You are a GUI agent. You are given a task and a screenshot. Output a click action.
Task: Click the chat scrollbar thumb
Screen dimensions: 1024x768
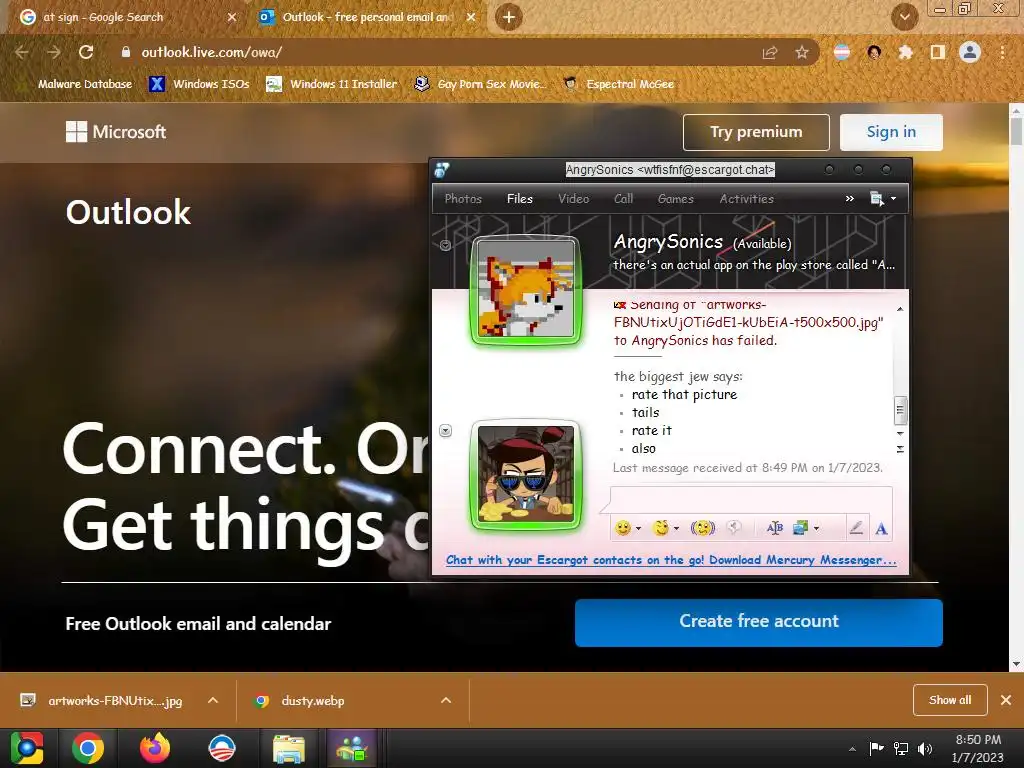click(900, 410)
